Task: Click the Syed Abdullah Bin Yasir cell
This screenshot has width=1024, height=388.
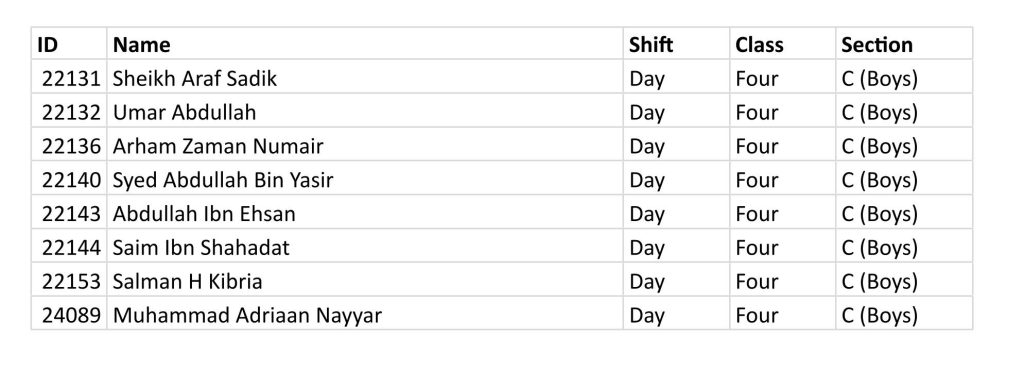Action: 364,180
